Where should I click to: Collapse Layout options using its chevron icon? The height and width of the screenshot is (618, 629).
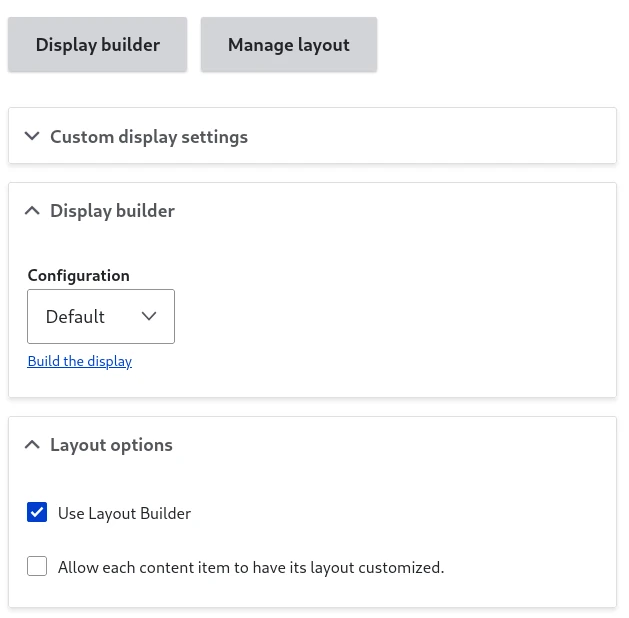click(32, 444)
